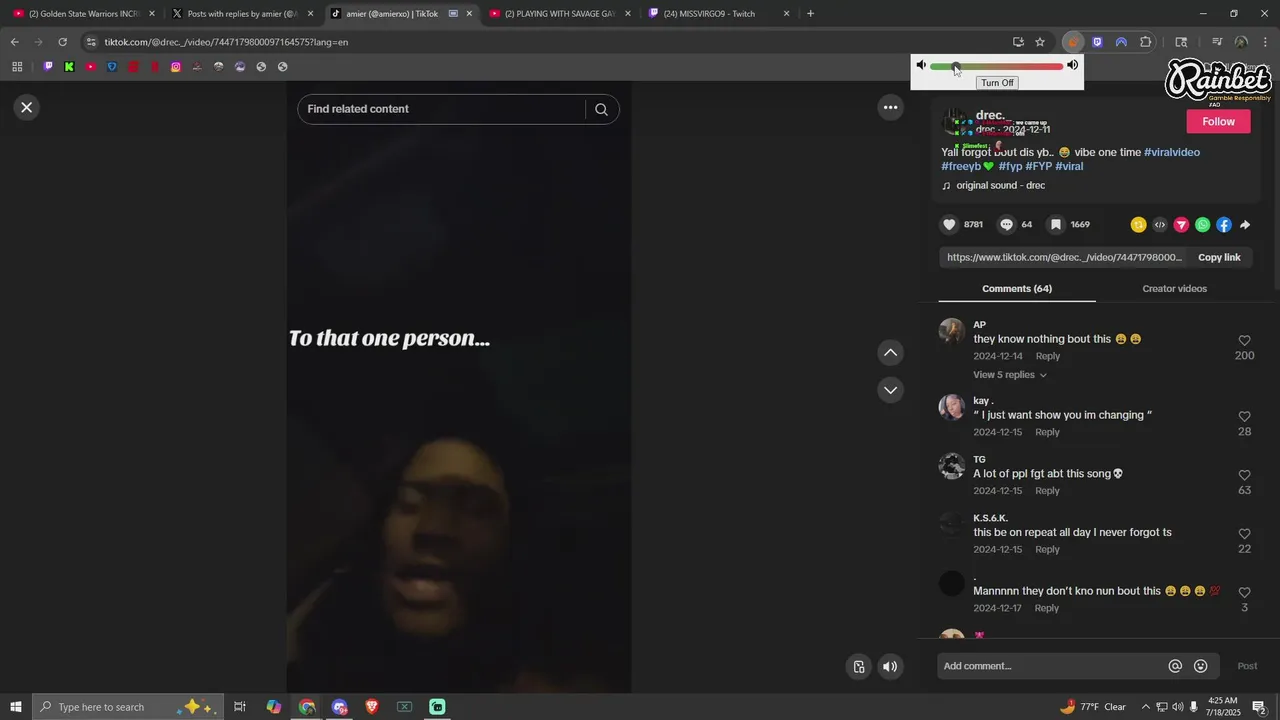Click the @ mention icon in comment box
1280x720 pixels.
(x=1175, y=666)
